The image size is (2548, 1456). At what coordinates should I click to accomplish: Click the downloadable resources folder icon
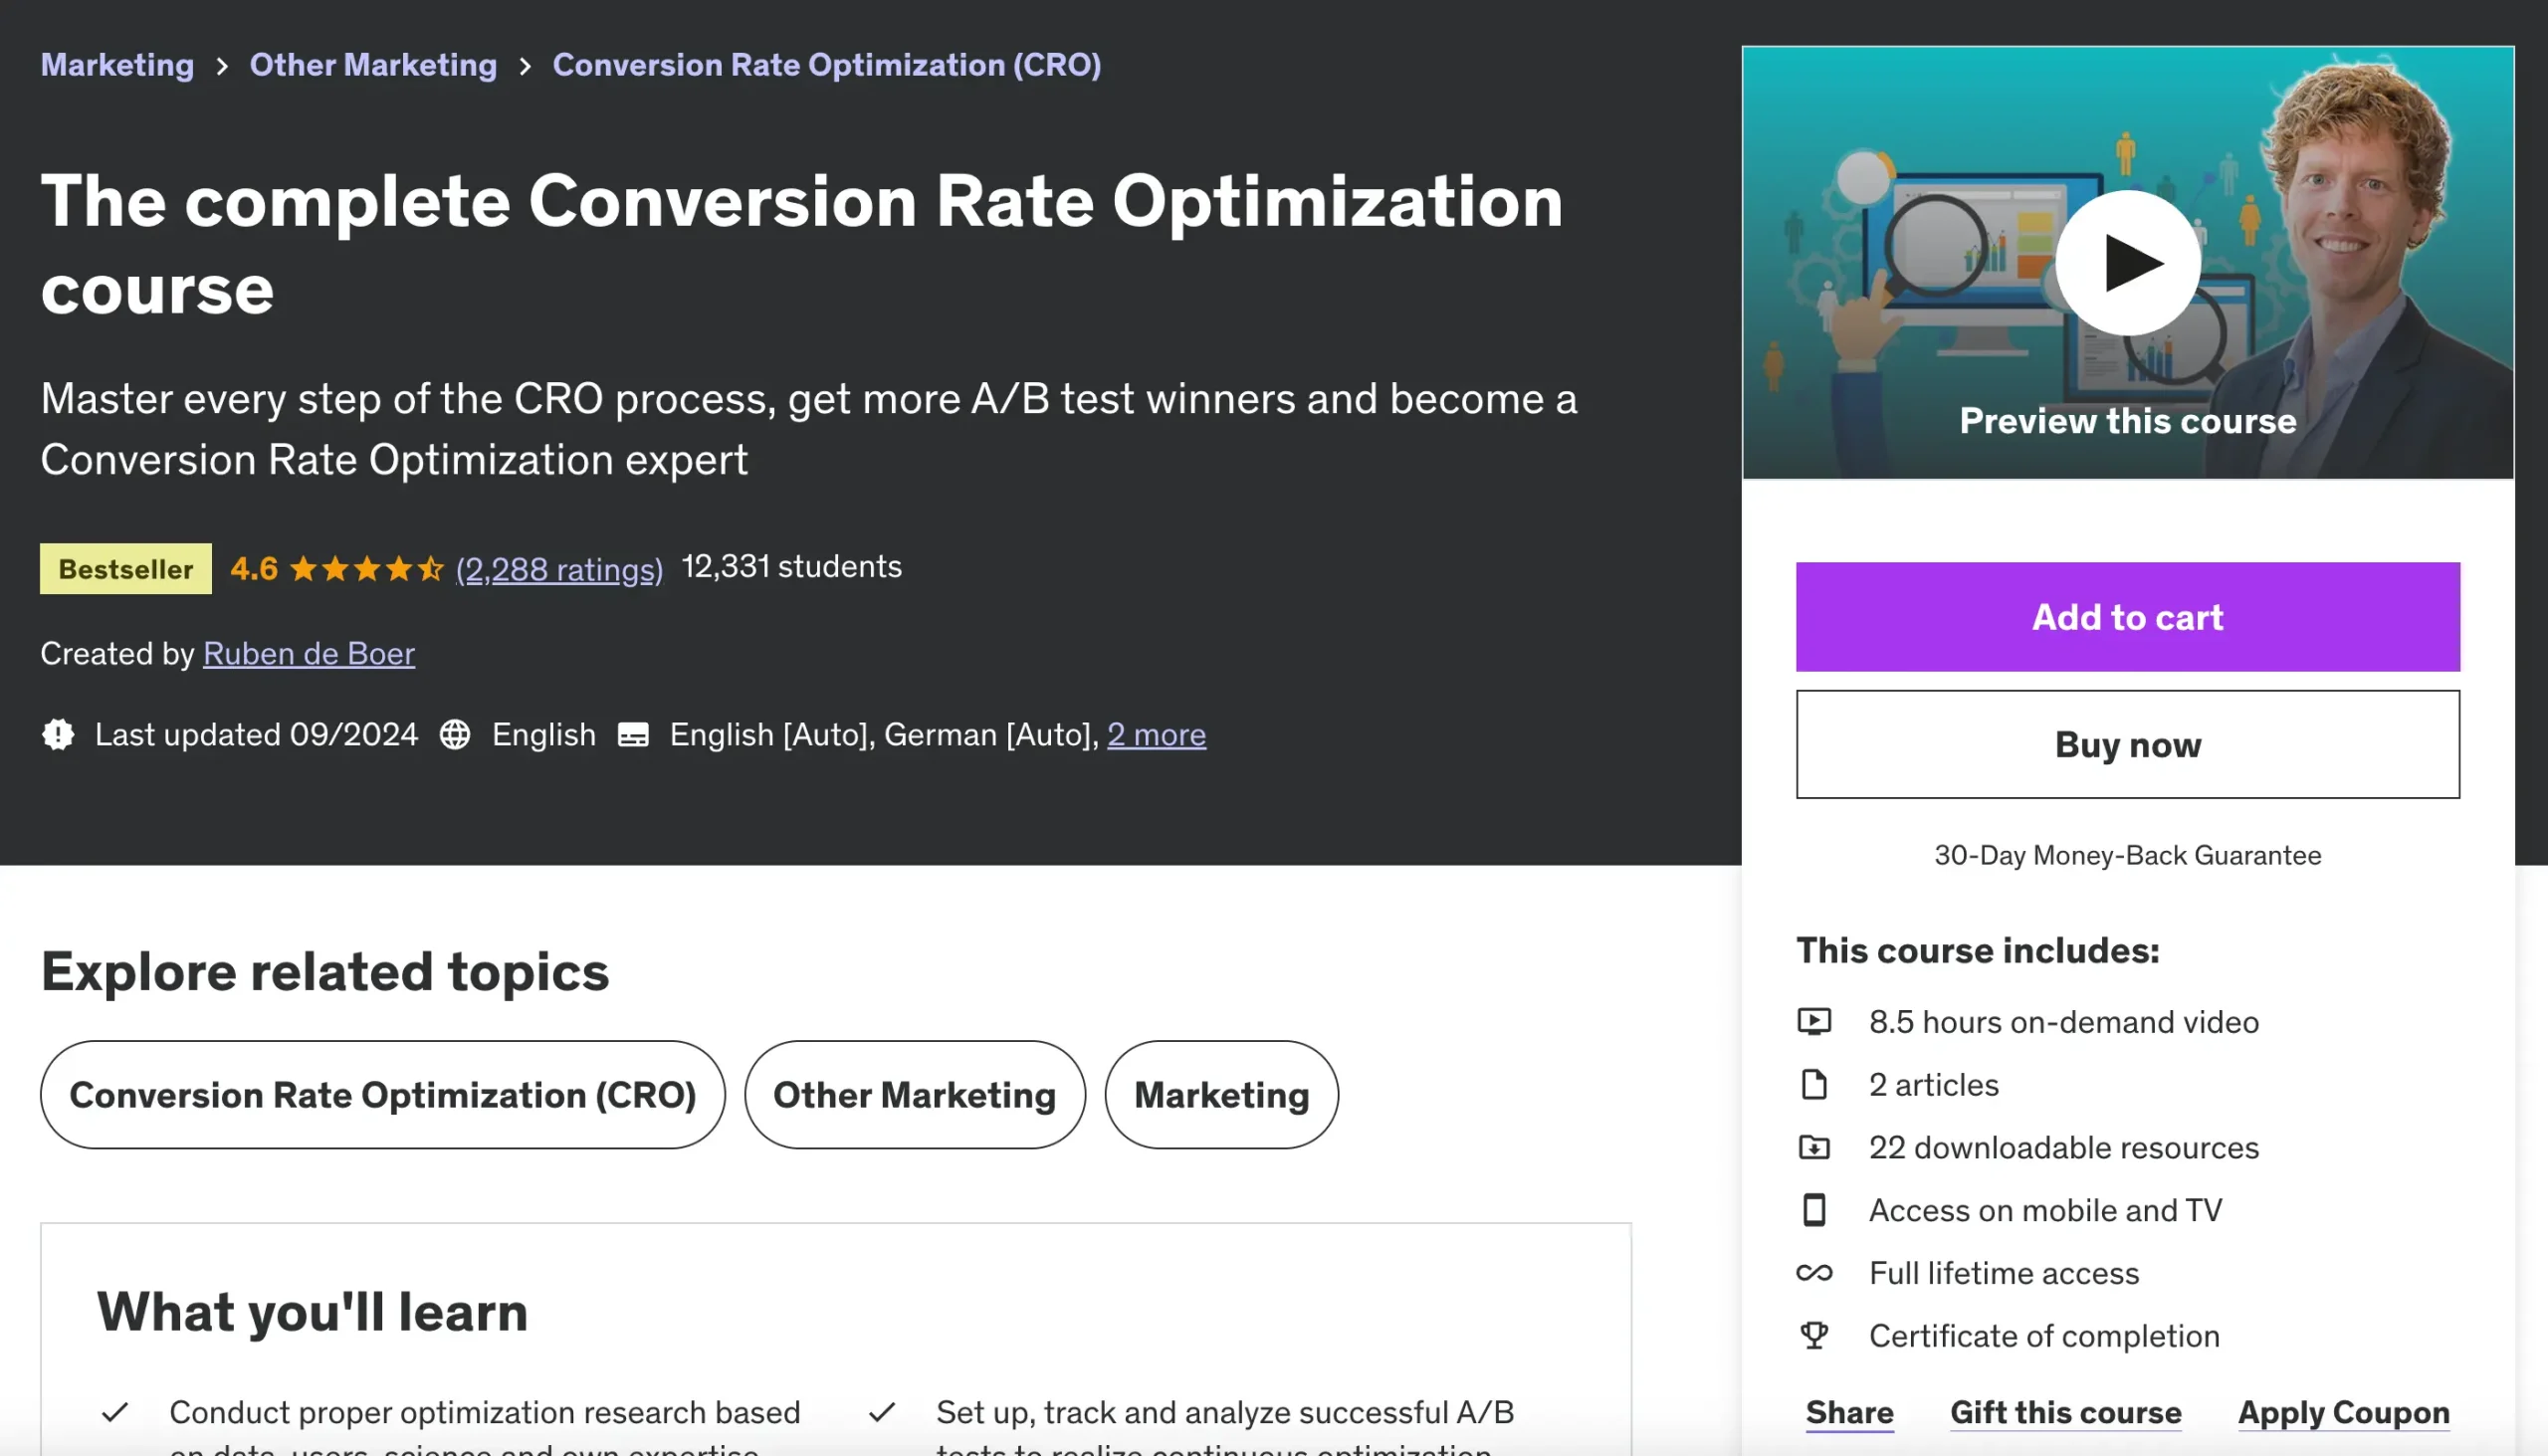(1814, 1147)
